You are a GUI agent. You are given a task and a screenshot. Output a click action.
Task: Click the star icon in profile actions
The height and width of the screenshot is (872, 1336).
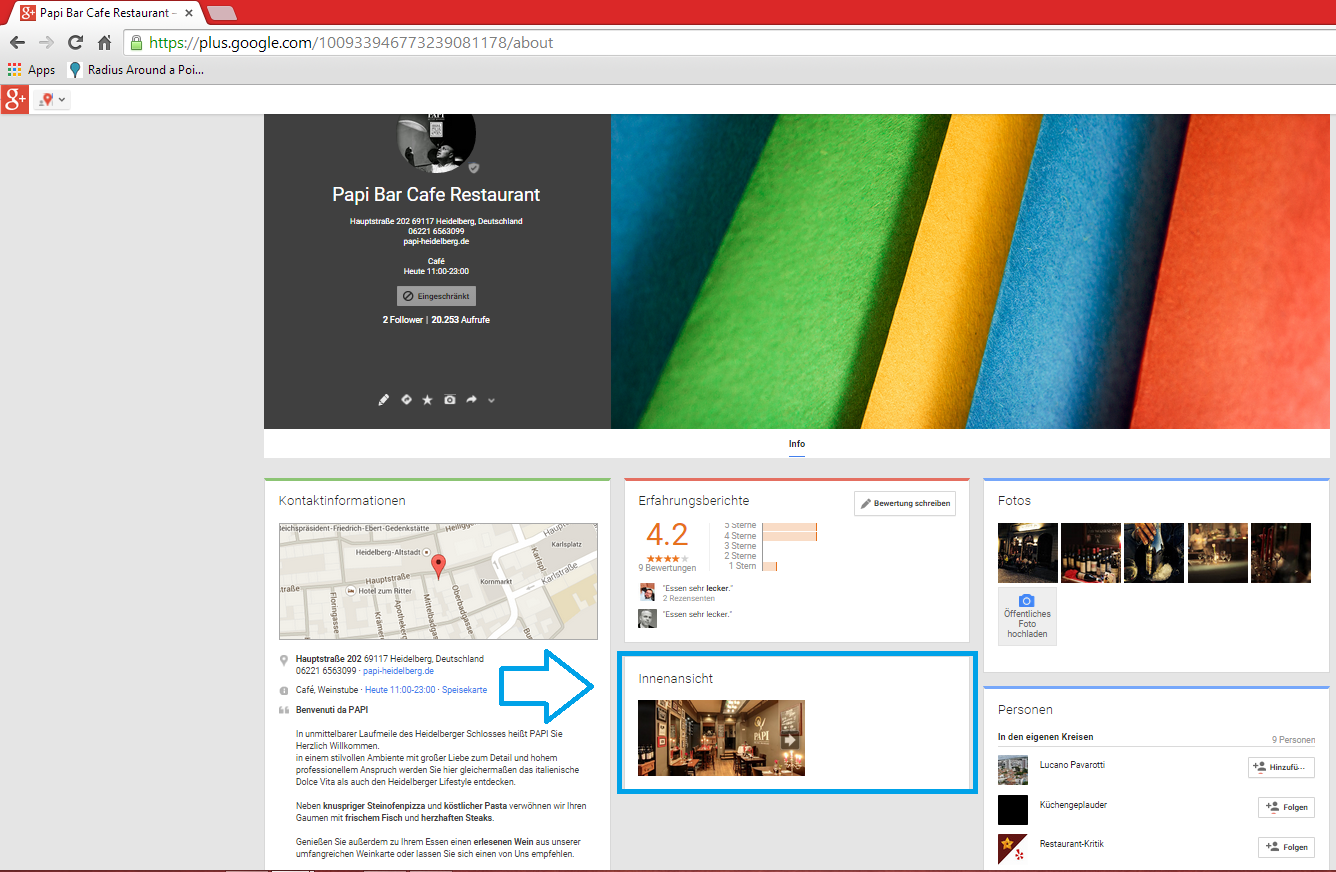pos(428,400)
